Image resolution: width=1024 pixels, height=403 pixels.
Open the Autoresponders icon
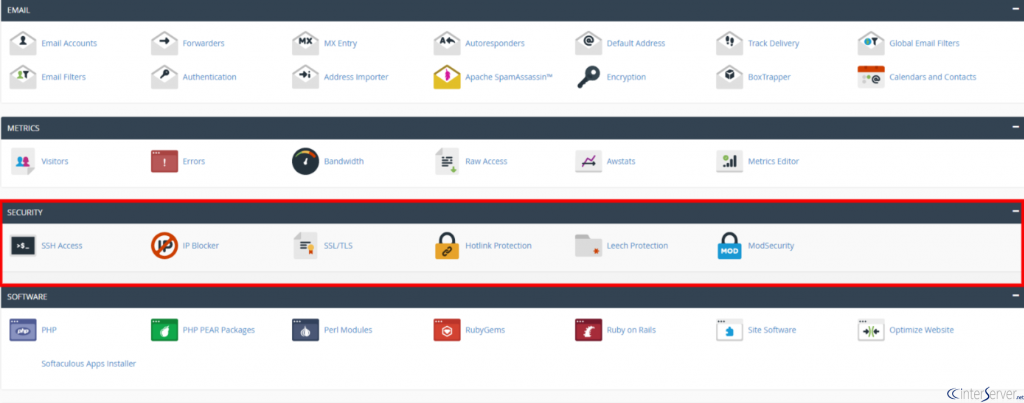click(x=447, y=43)
